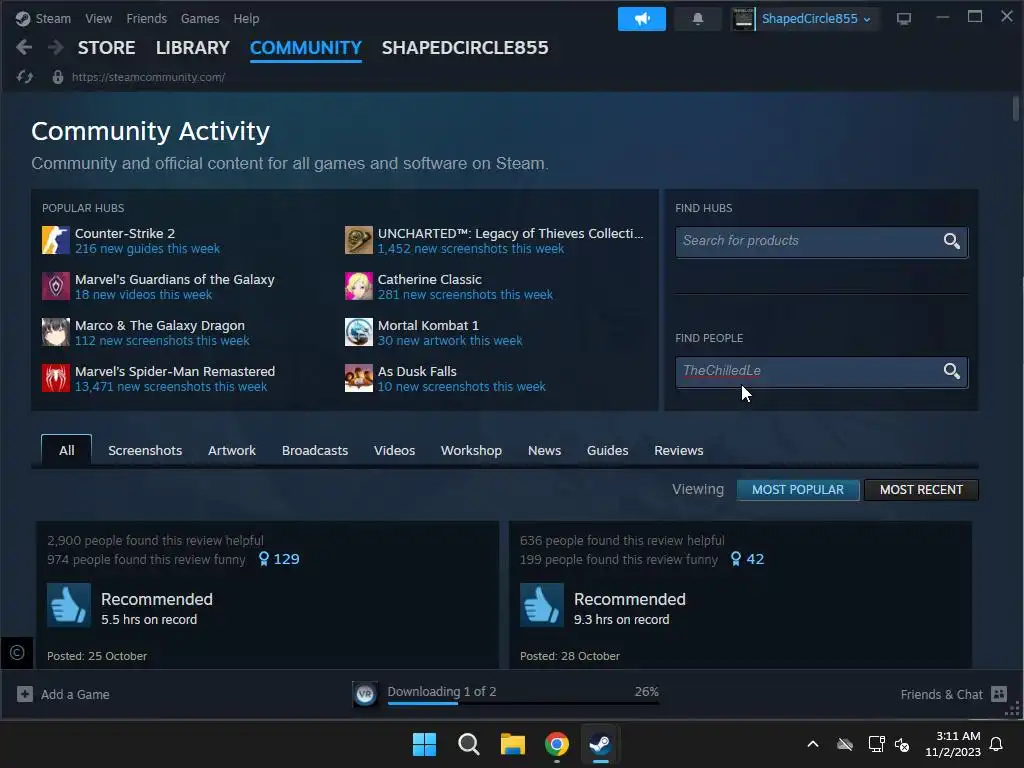This screenshot has width=1024, height=768.
Task: Open File Explorer from taskbar
Action: click(x=513, y=744)
